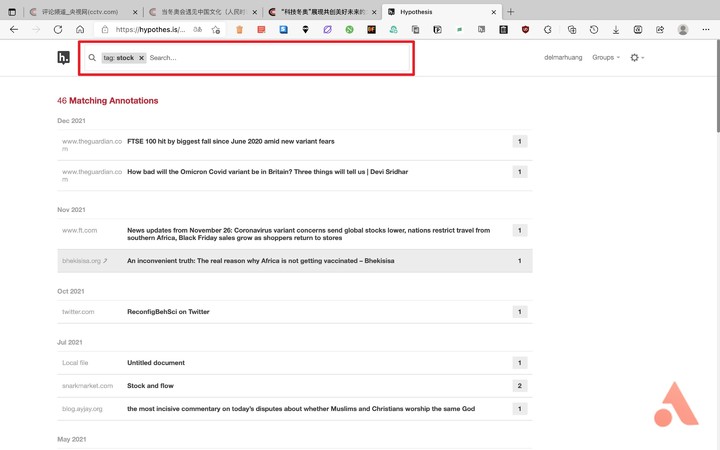This screenshot has height=450, width=720.
Task: Open a new browser tab
Action: pyautogui.click(x=511, y=12)
